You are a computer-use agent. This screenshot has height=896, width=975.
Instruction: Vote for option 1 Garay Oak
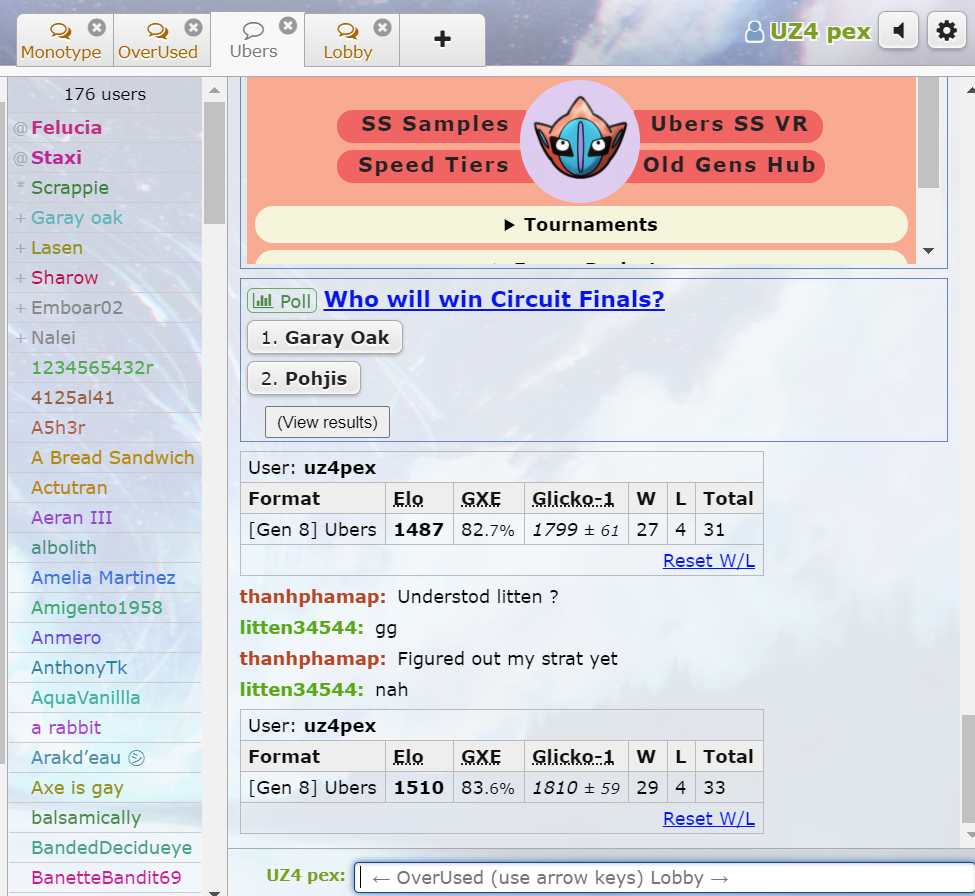click(324, 338)
